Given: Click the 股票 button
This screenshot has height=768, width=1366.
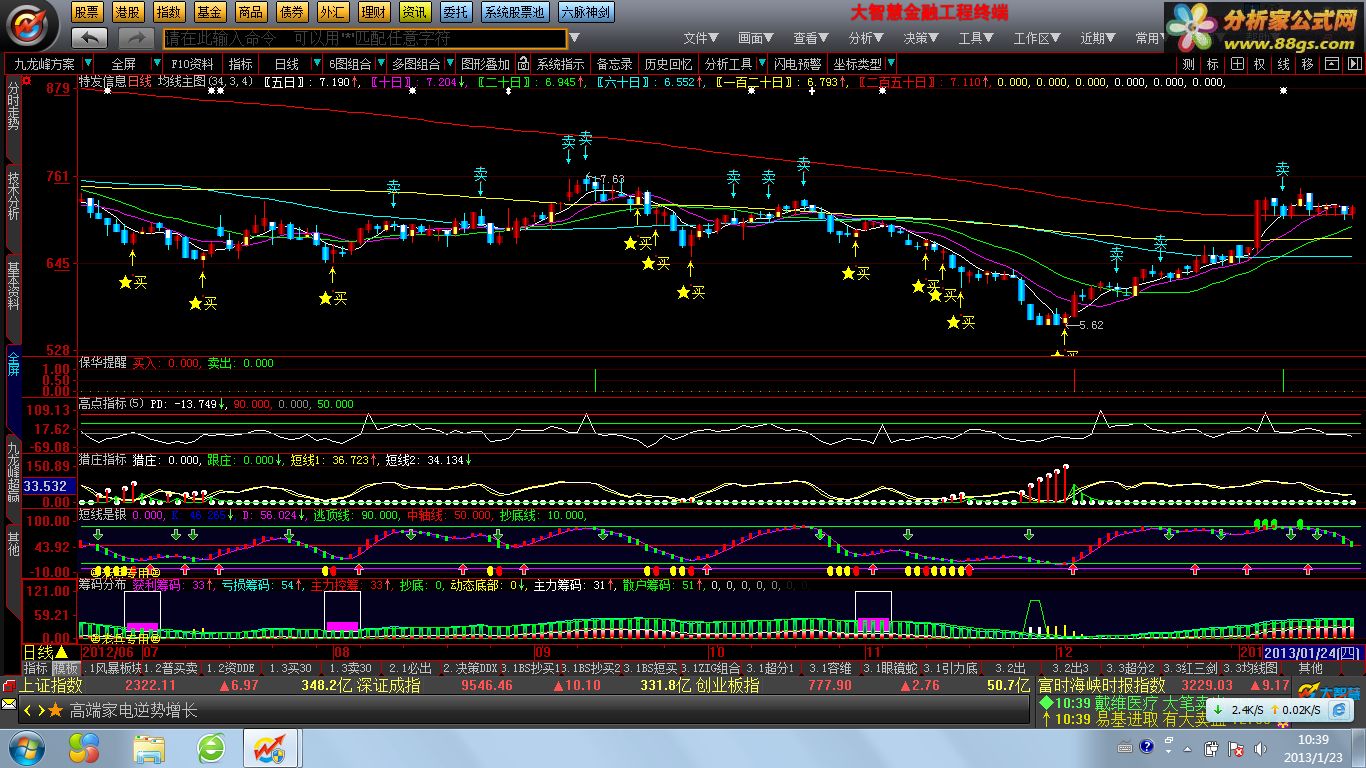Looking at the screenshot, I should tap(88, 12).
